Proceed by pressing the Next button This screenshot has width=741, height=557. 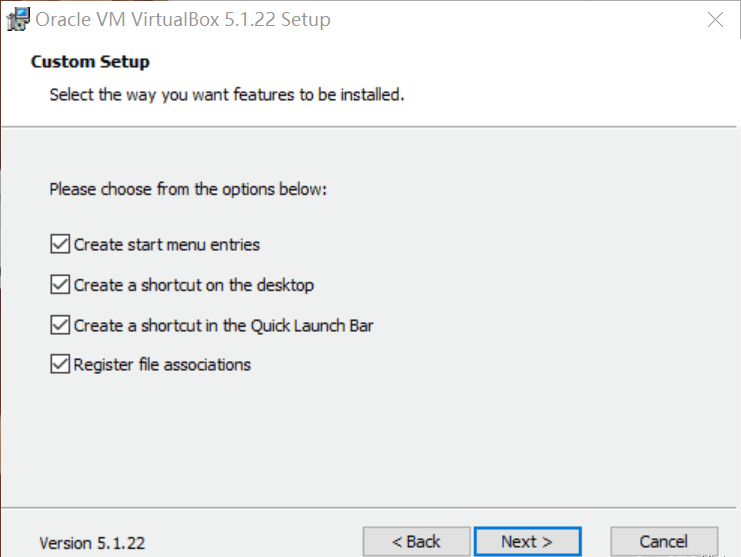(x=526, y=541)
